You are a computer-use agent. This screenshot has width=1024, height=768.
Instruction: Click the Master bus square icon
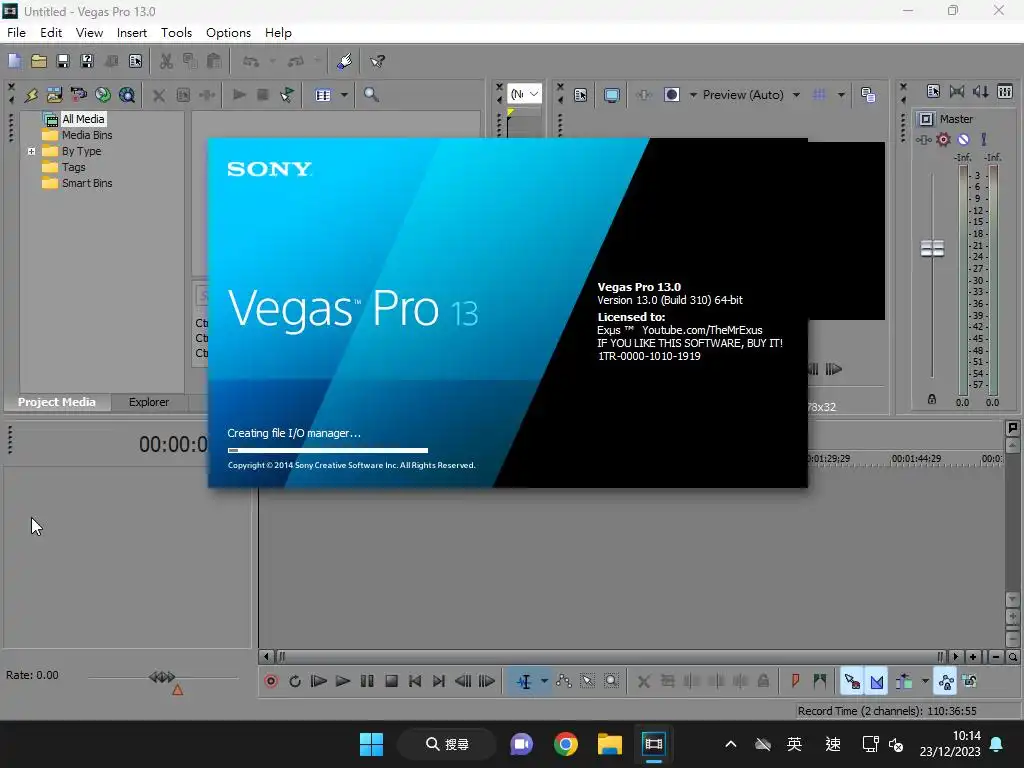926,119
